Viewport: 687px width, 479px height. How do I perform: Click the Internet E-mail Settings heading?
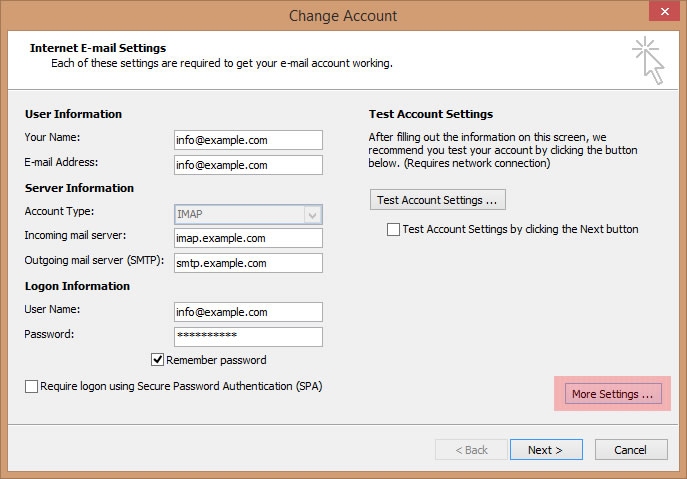(x=98, y=48)
